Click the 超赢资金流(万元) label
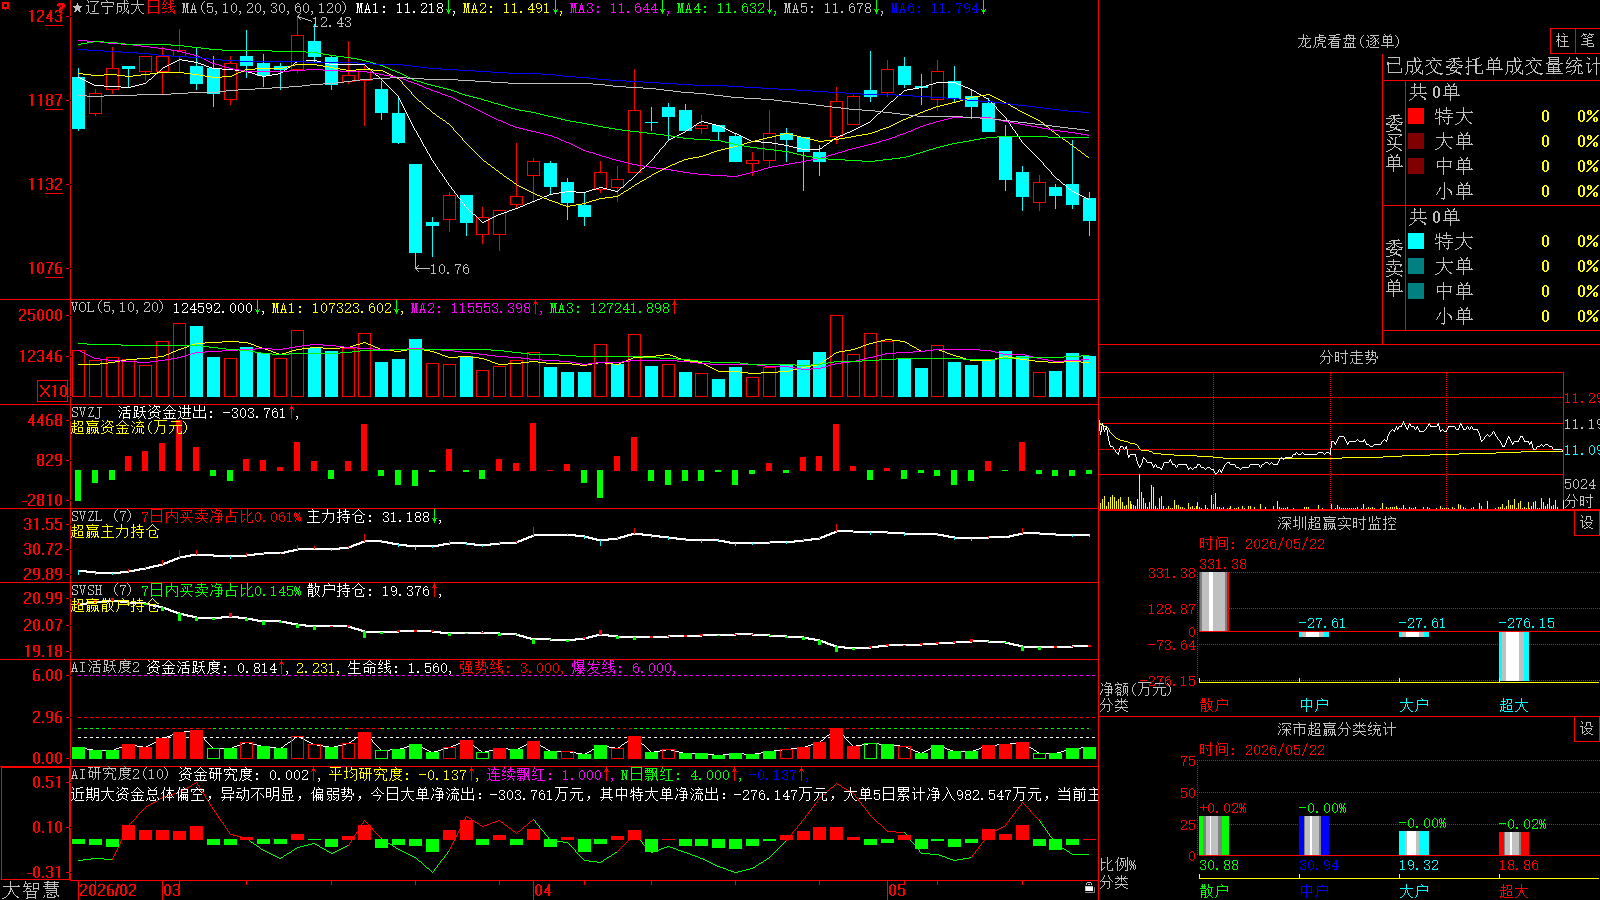The image size is (1600, 900). click(129, 427)
